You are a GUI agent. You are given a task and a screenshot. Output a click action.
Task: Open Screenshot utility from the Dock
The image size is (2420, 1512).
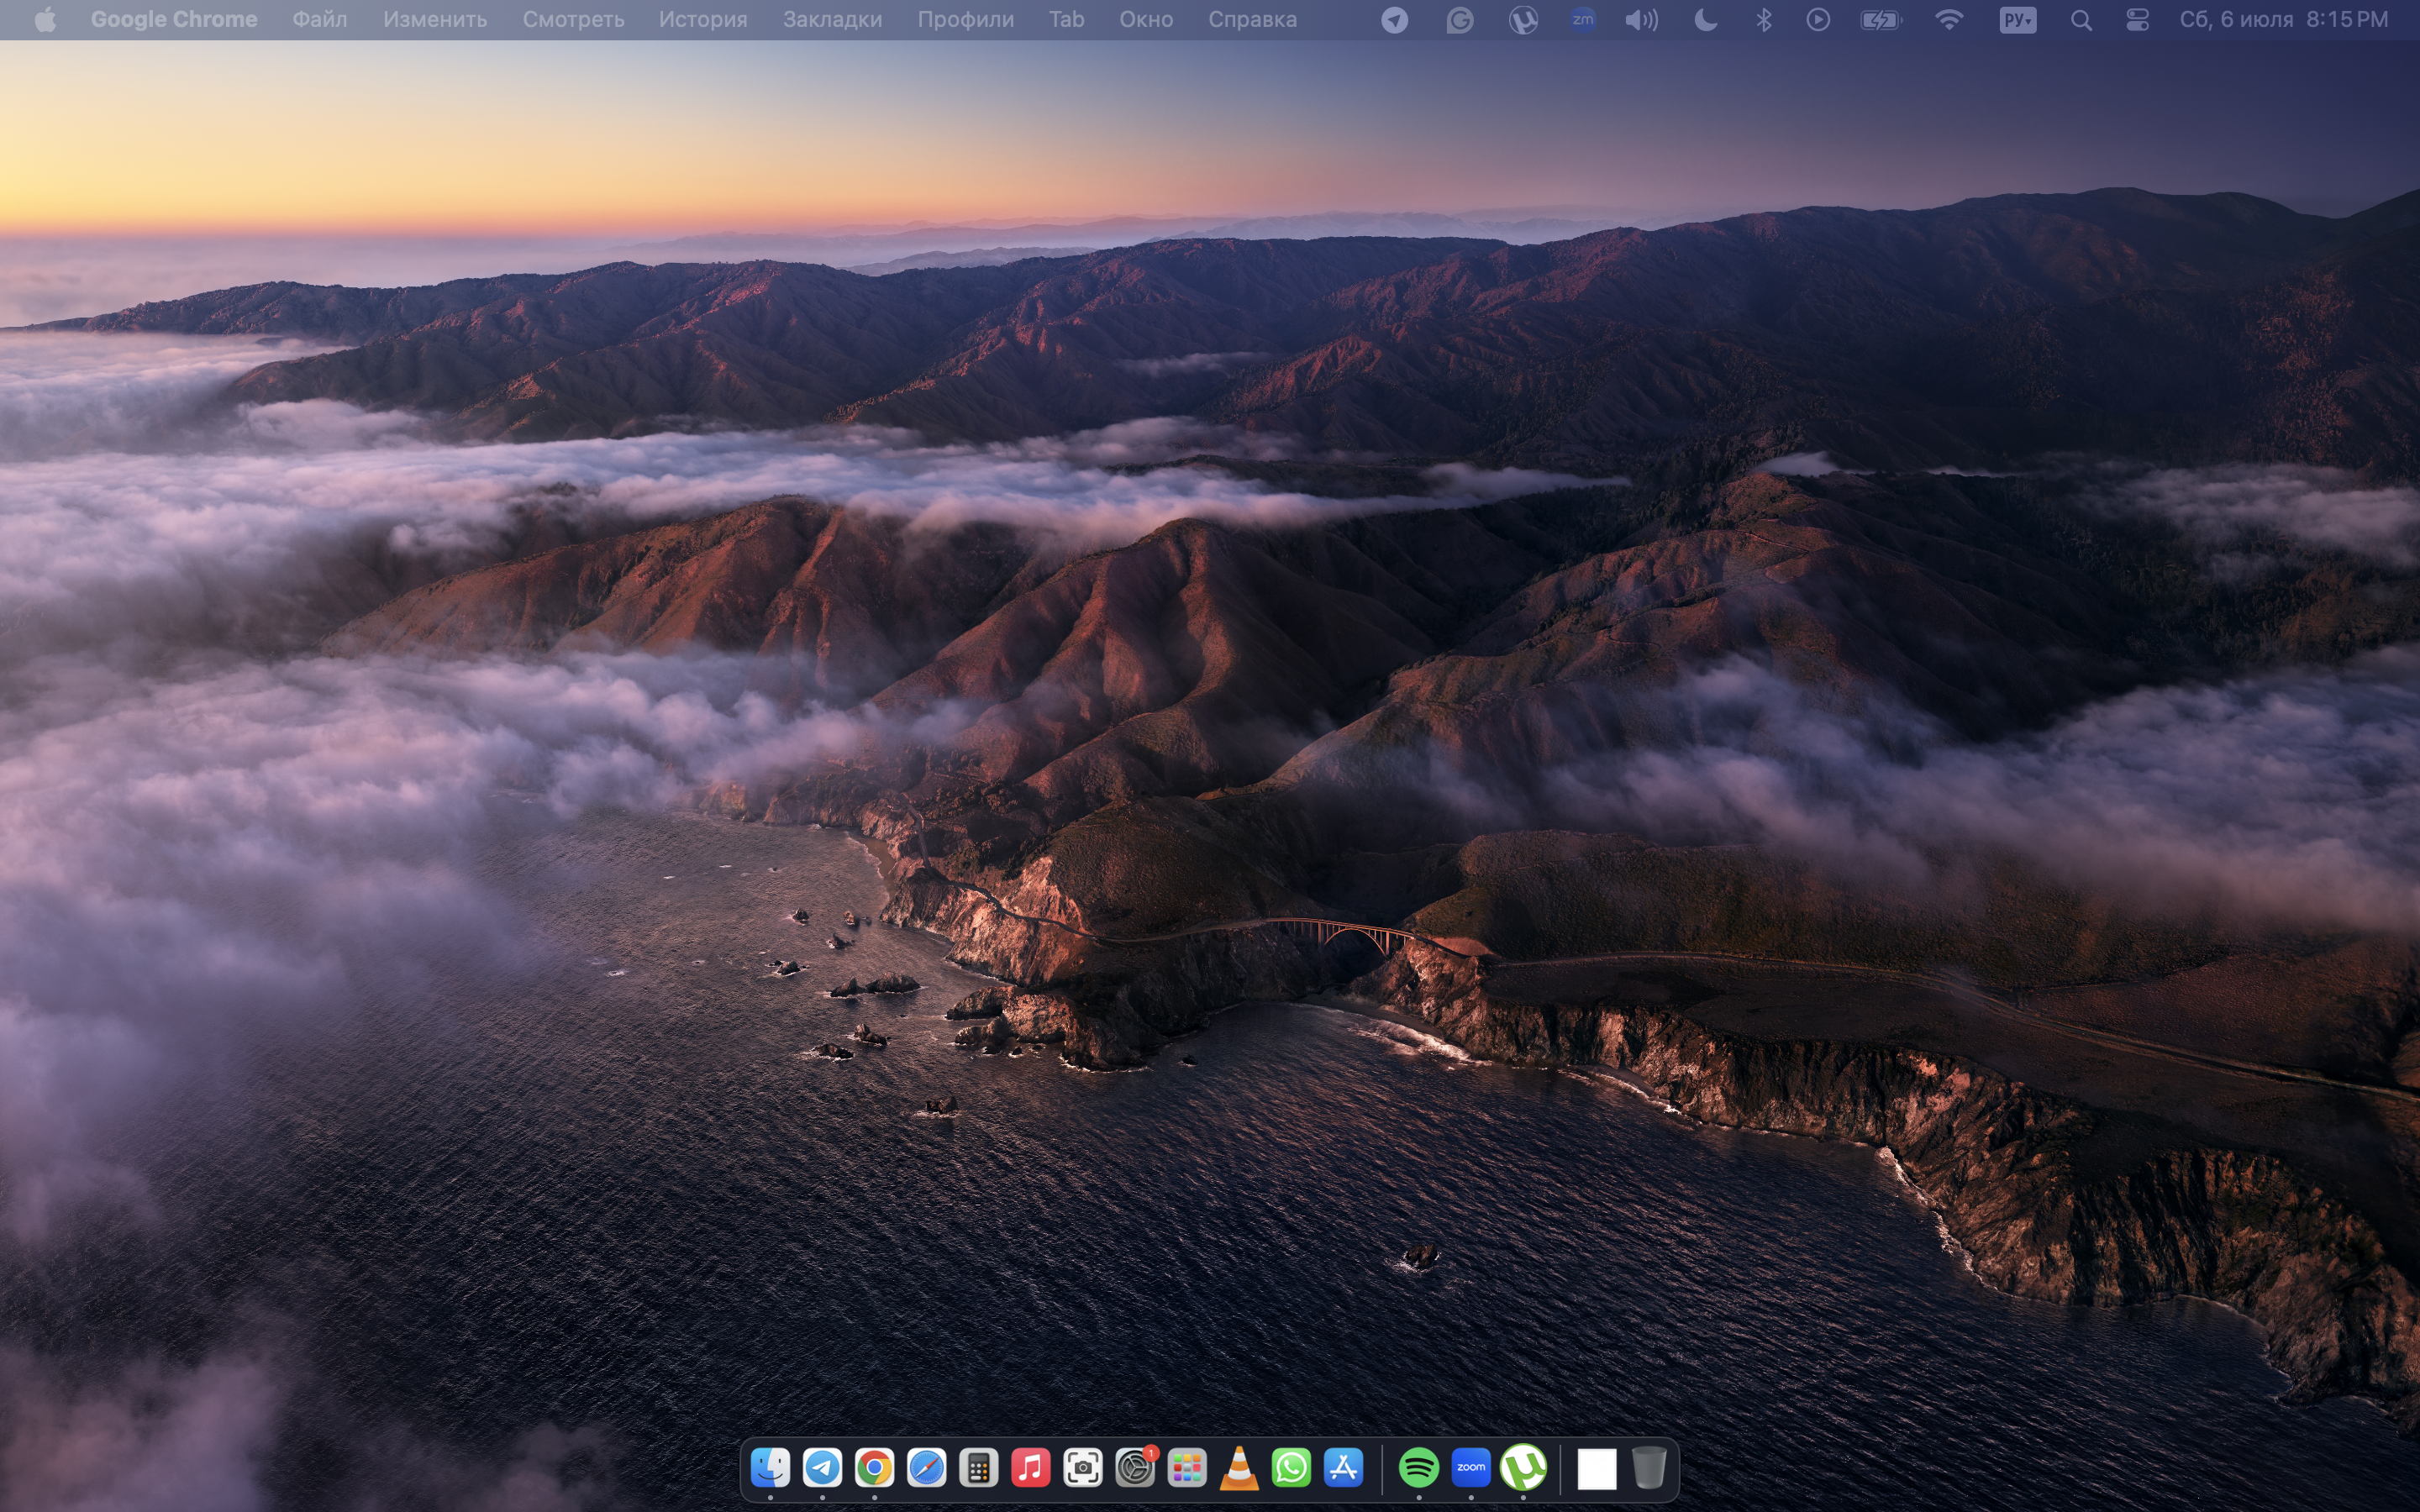(1082, 1468)
